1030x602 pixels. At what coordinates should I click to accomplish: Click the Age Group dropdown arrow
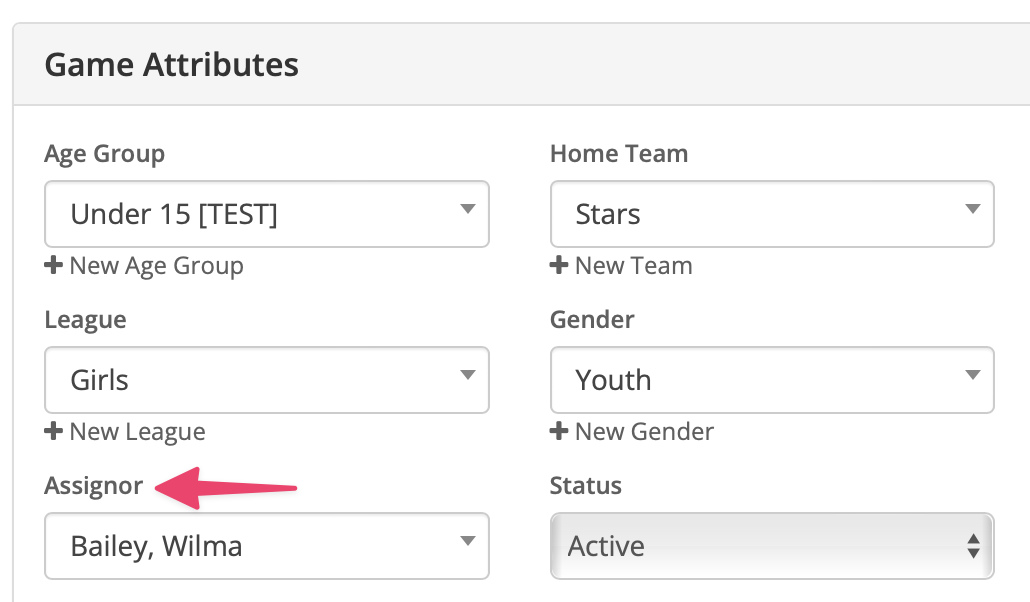click(468, 209)
